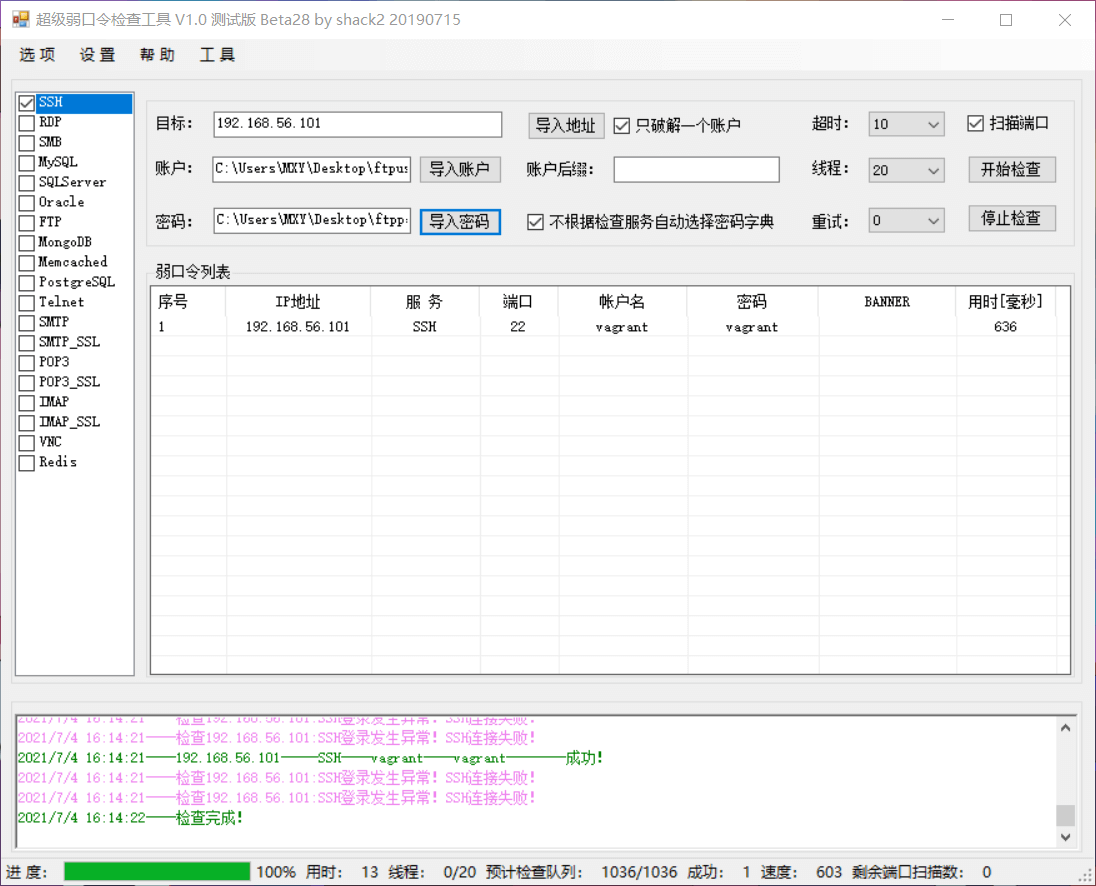Open the 超时 timeout dropdown
The height and width of the screenshot is (886, 1096).
click(907, 124)
